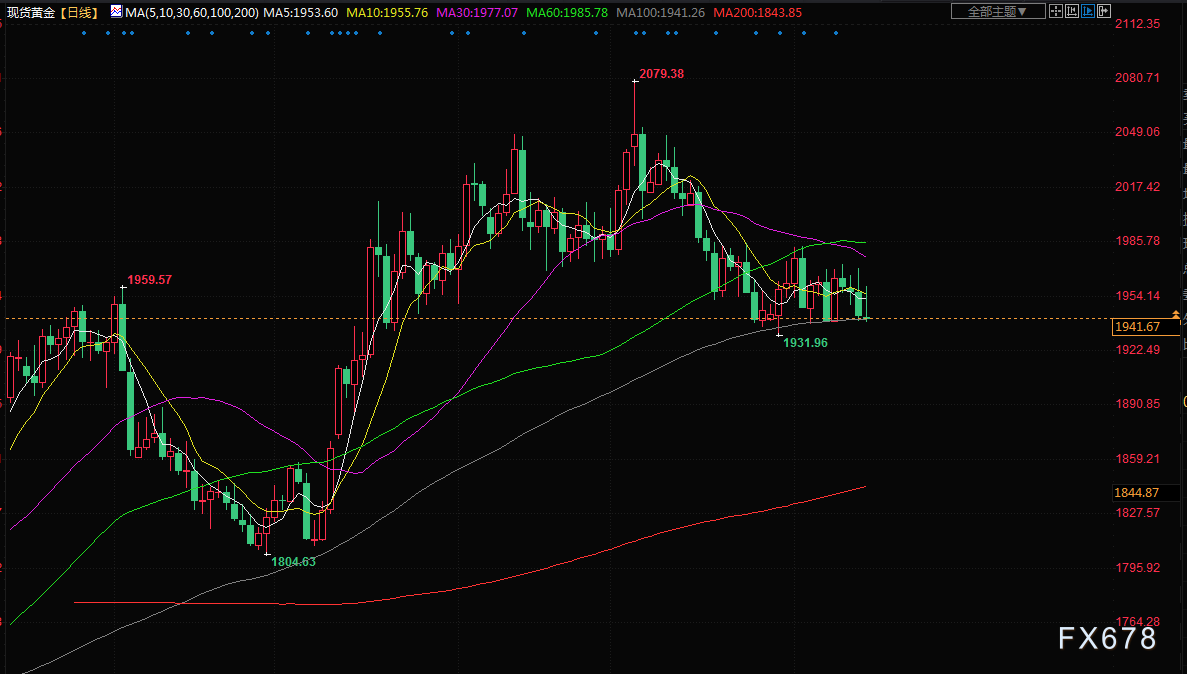Click the 1985.78 axis price label

(1137, 241)
